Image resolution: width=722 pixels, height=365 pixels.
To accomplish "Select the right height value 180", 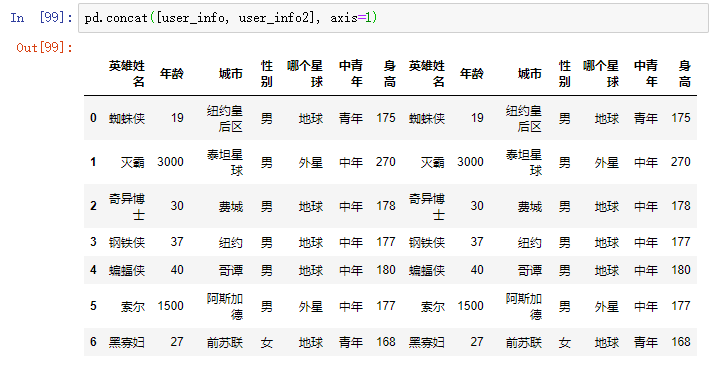I will coord(681,270).
